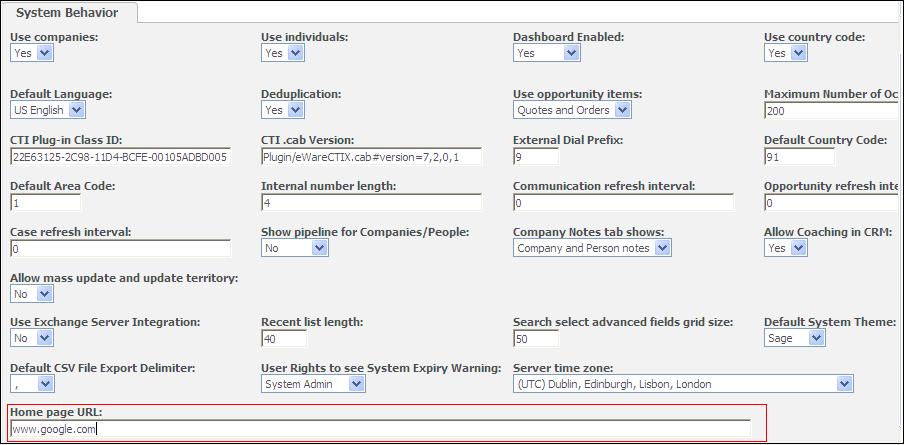Click the Default Area Code field
This screenshot has height=445, width=905.
click(46, 203)
